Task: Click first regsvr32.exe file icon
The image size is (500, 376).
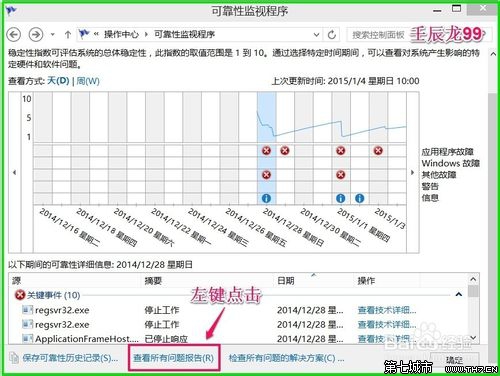Action: click(x=27, y=310)
